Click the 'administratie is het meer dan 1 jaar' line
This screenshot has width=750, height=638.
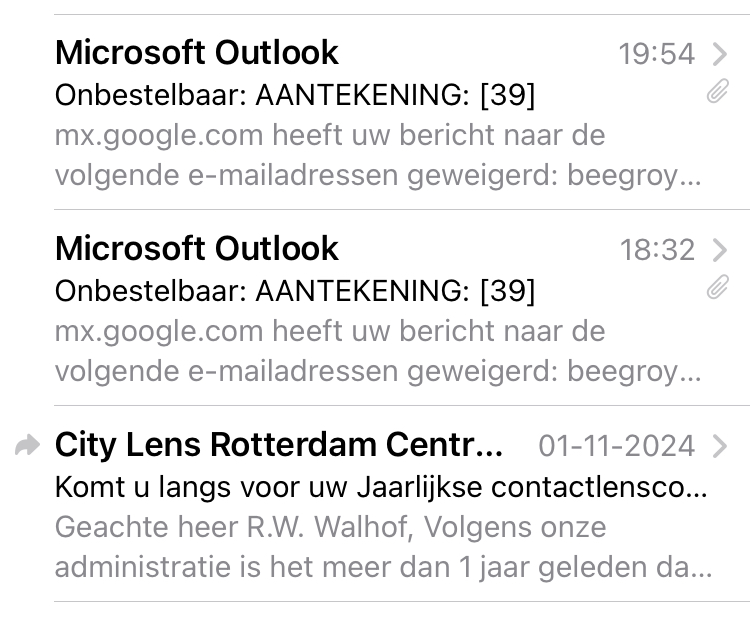coord(383,567)
